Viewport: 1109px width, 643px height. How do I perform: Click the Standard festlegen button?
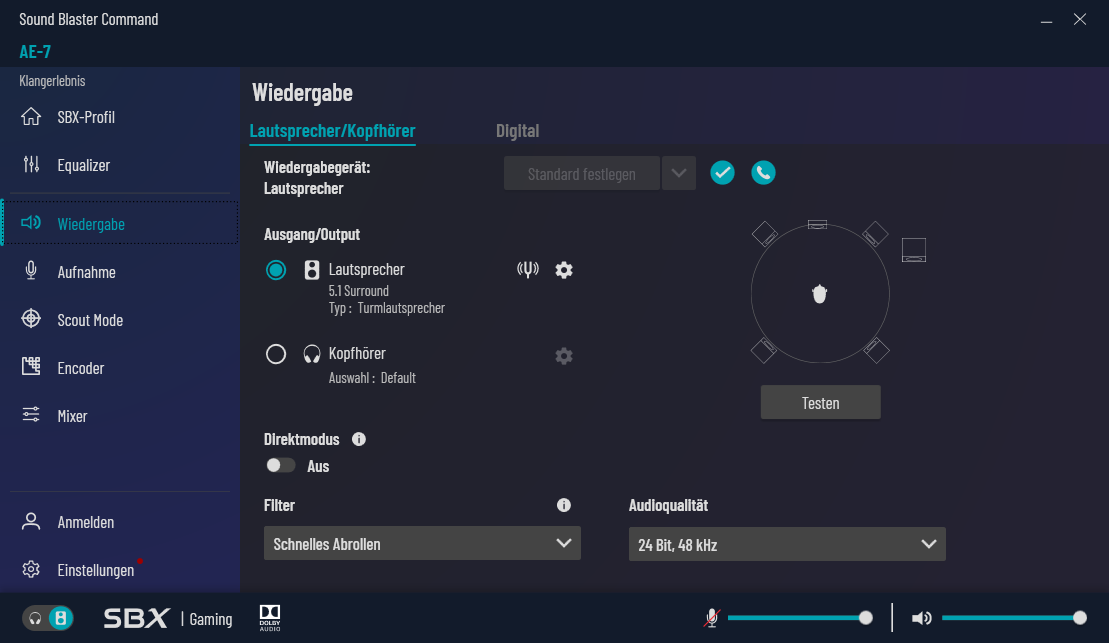[x=582, y=173]
